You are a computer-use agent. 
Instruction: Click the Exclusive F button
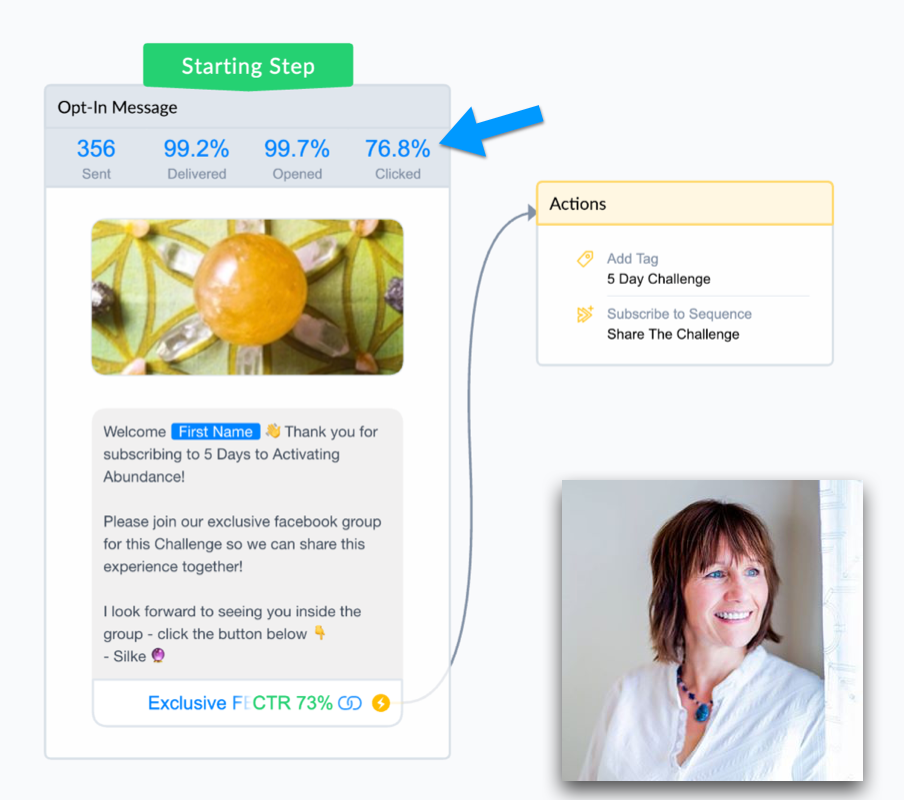[x=247, y=703]
